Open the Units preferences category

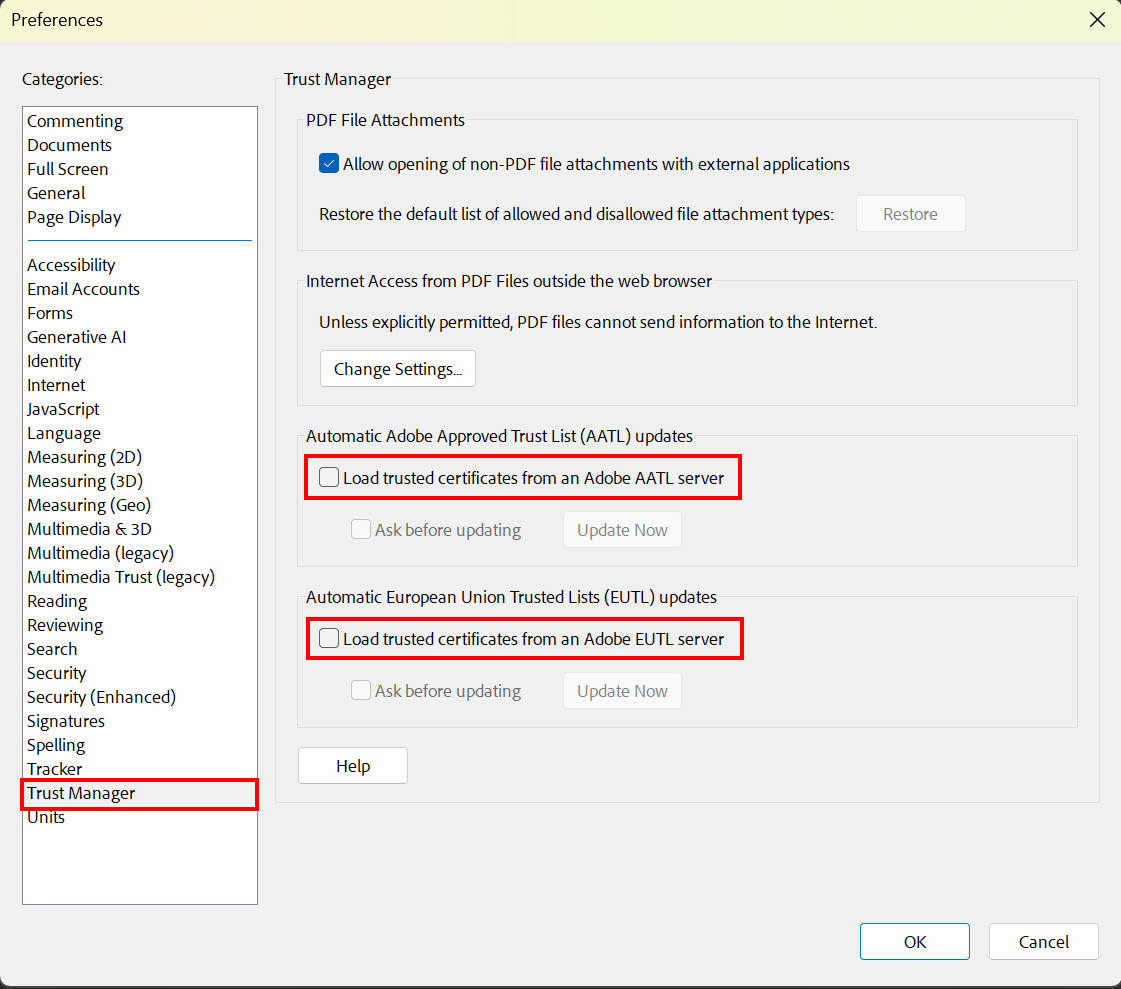(x=46, y=816)
